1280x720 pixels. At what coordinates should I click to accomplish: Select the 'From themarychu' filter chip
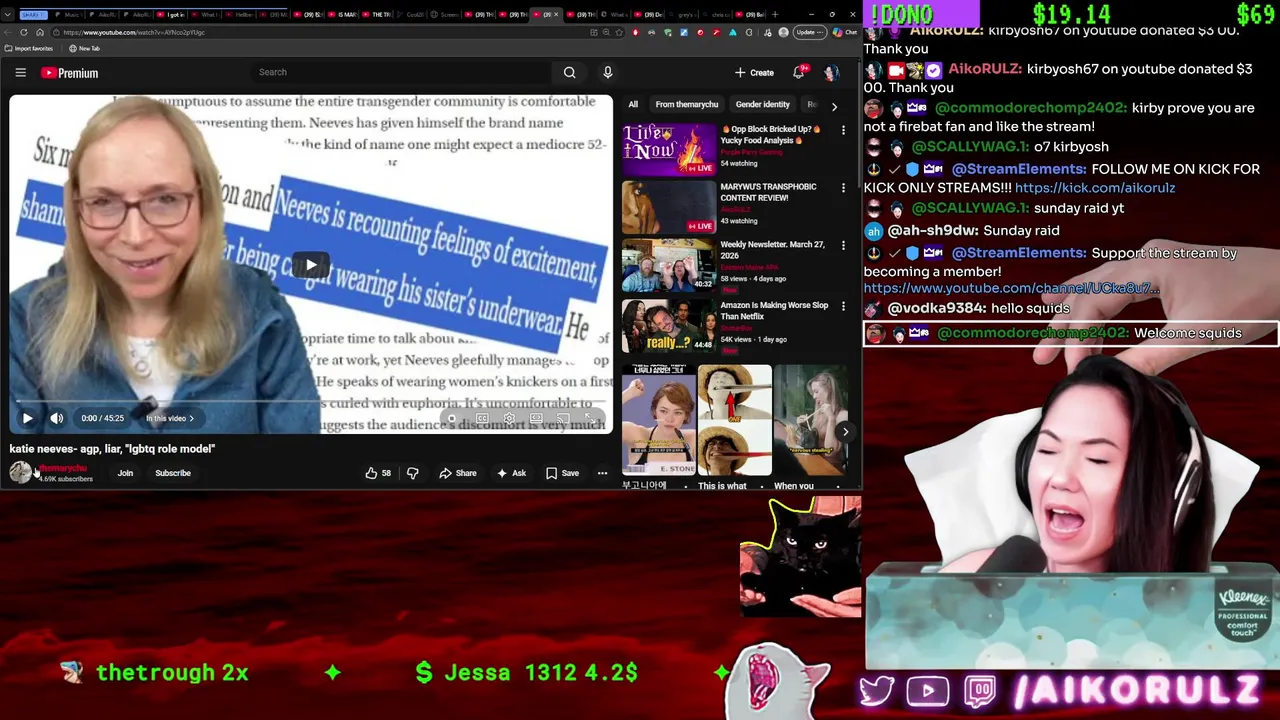pos(687,104)
